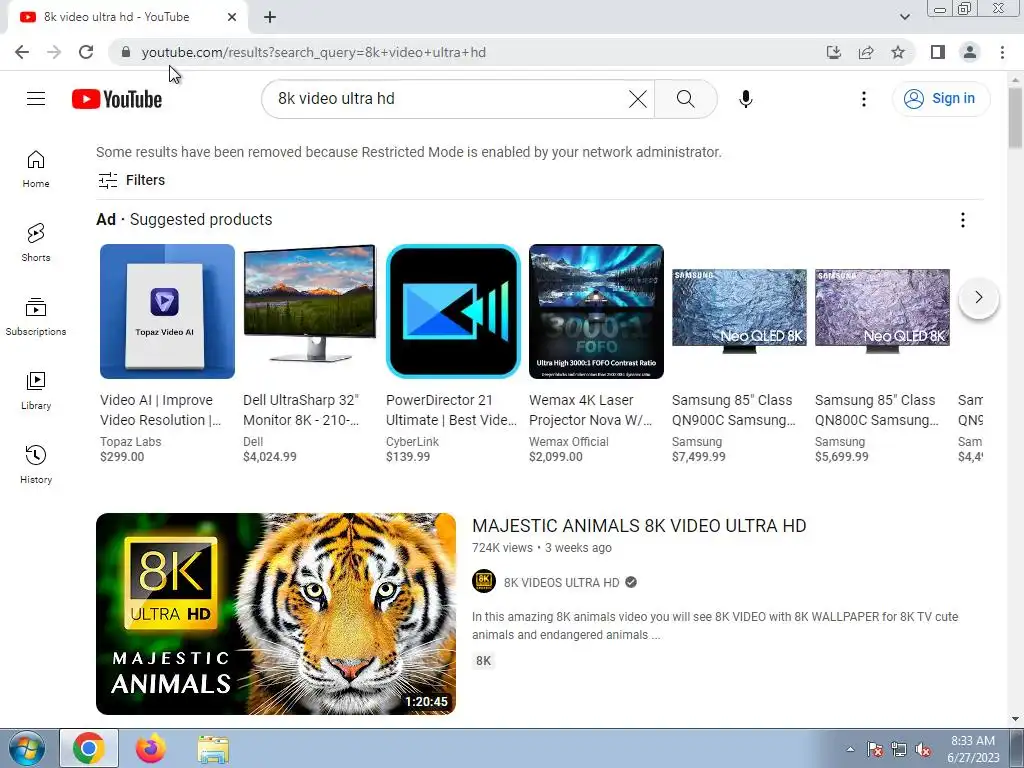Click Samsung 85" Class QN800C title
This screenshot has height=768, width=1024.
point(877,410)
